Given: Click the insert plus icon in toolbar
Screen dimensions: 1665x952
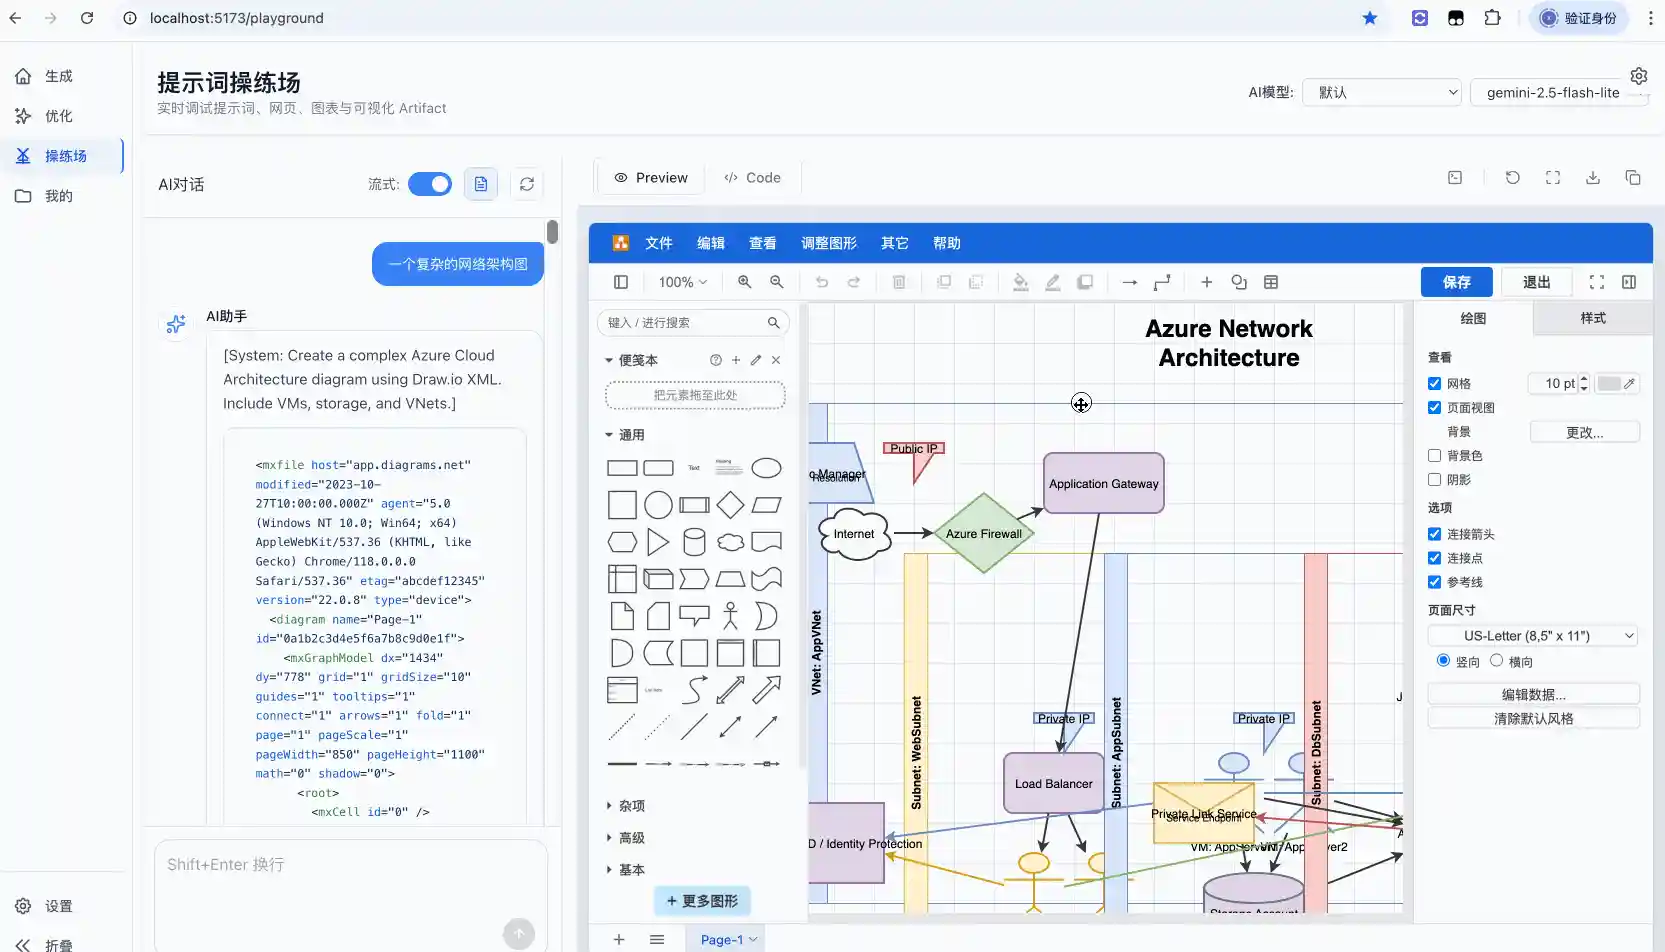Looking at the screenshot, I should coord(1207,282).
